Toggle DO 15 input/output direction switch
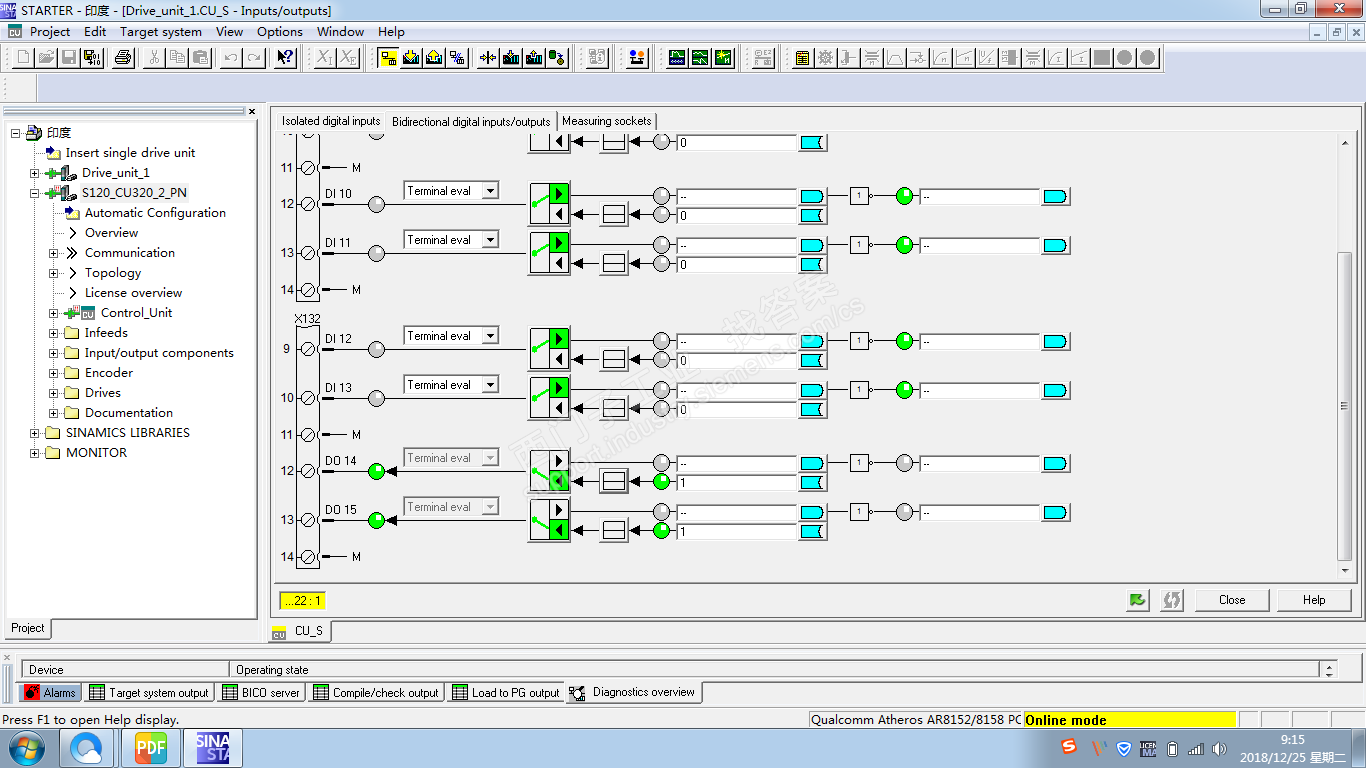 tap(549, 519)
